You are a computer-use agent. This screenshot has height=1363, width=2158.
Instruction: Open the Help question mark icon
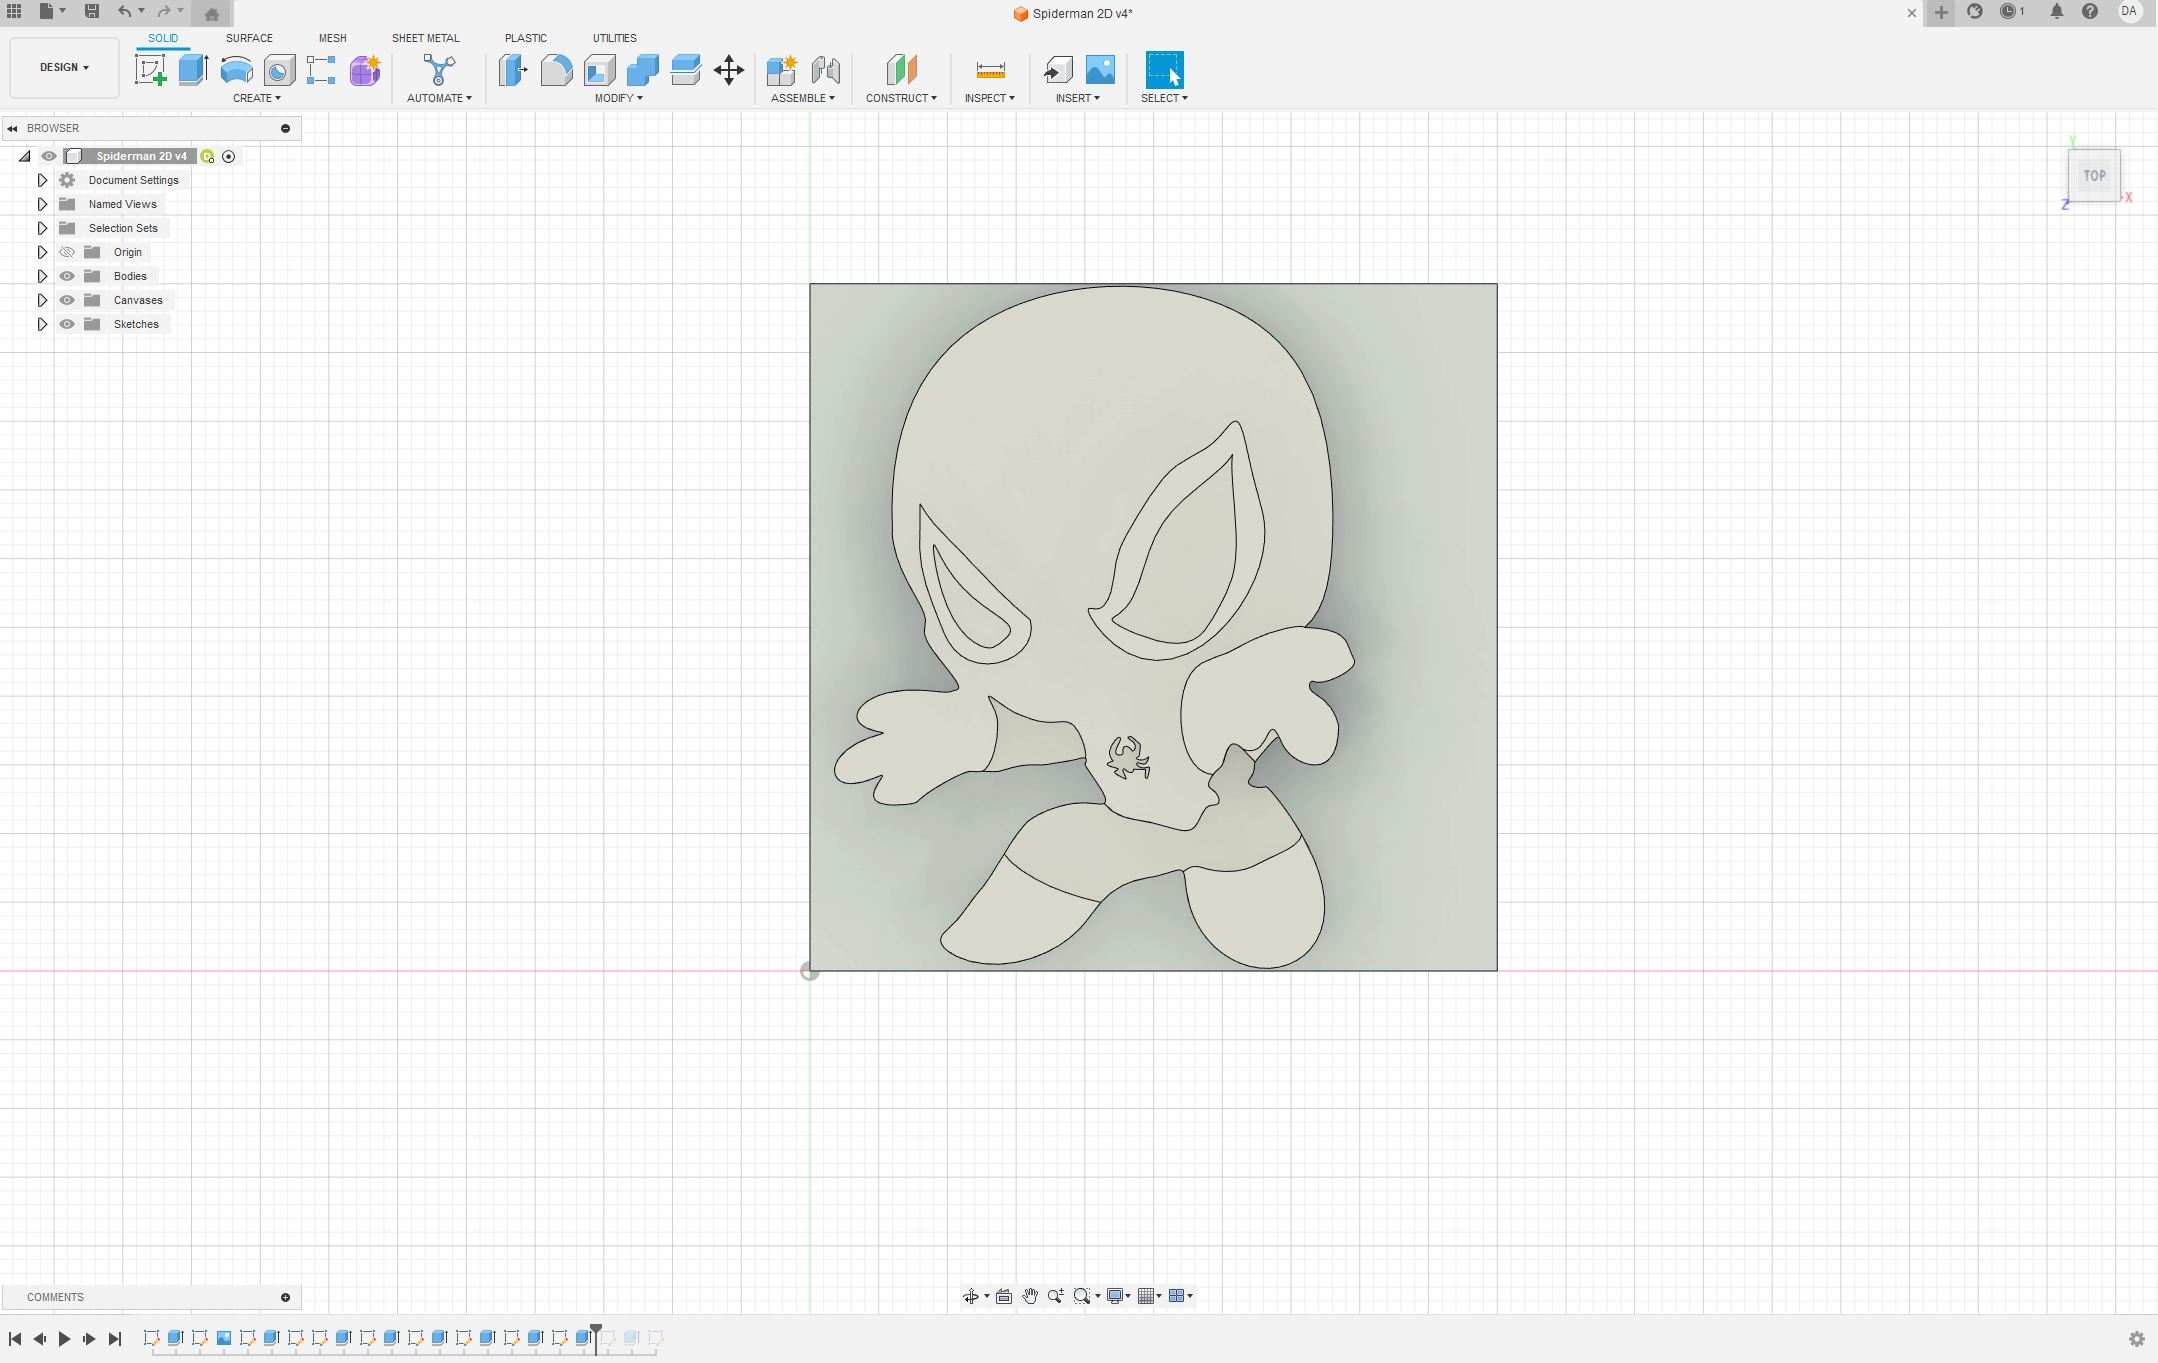click(x=2090, y=12)
